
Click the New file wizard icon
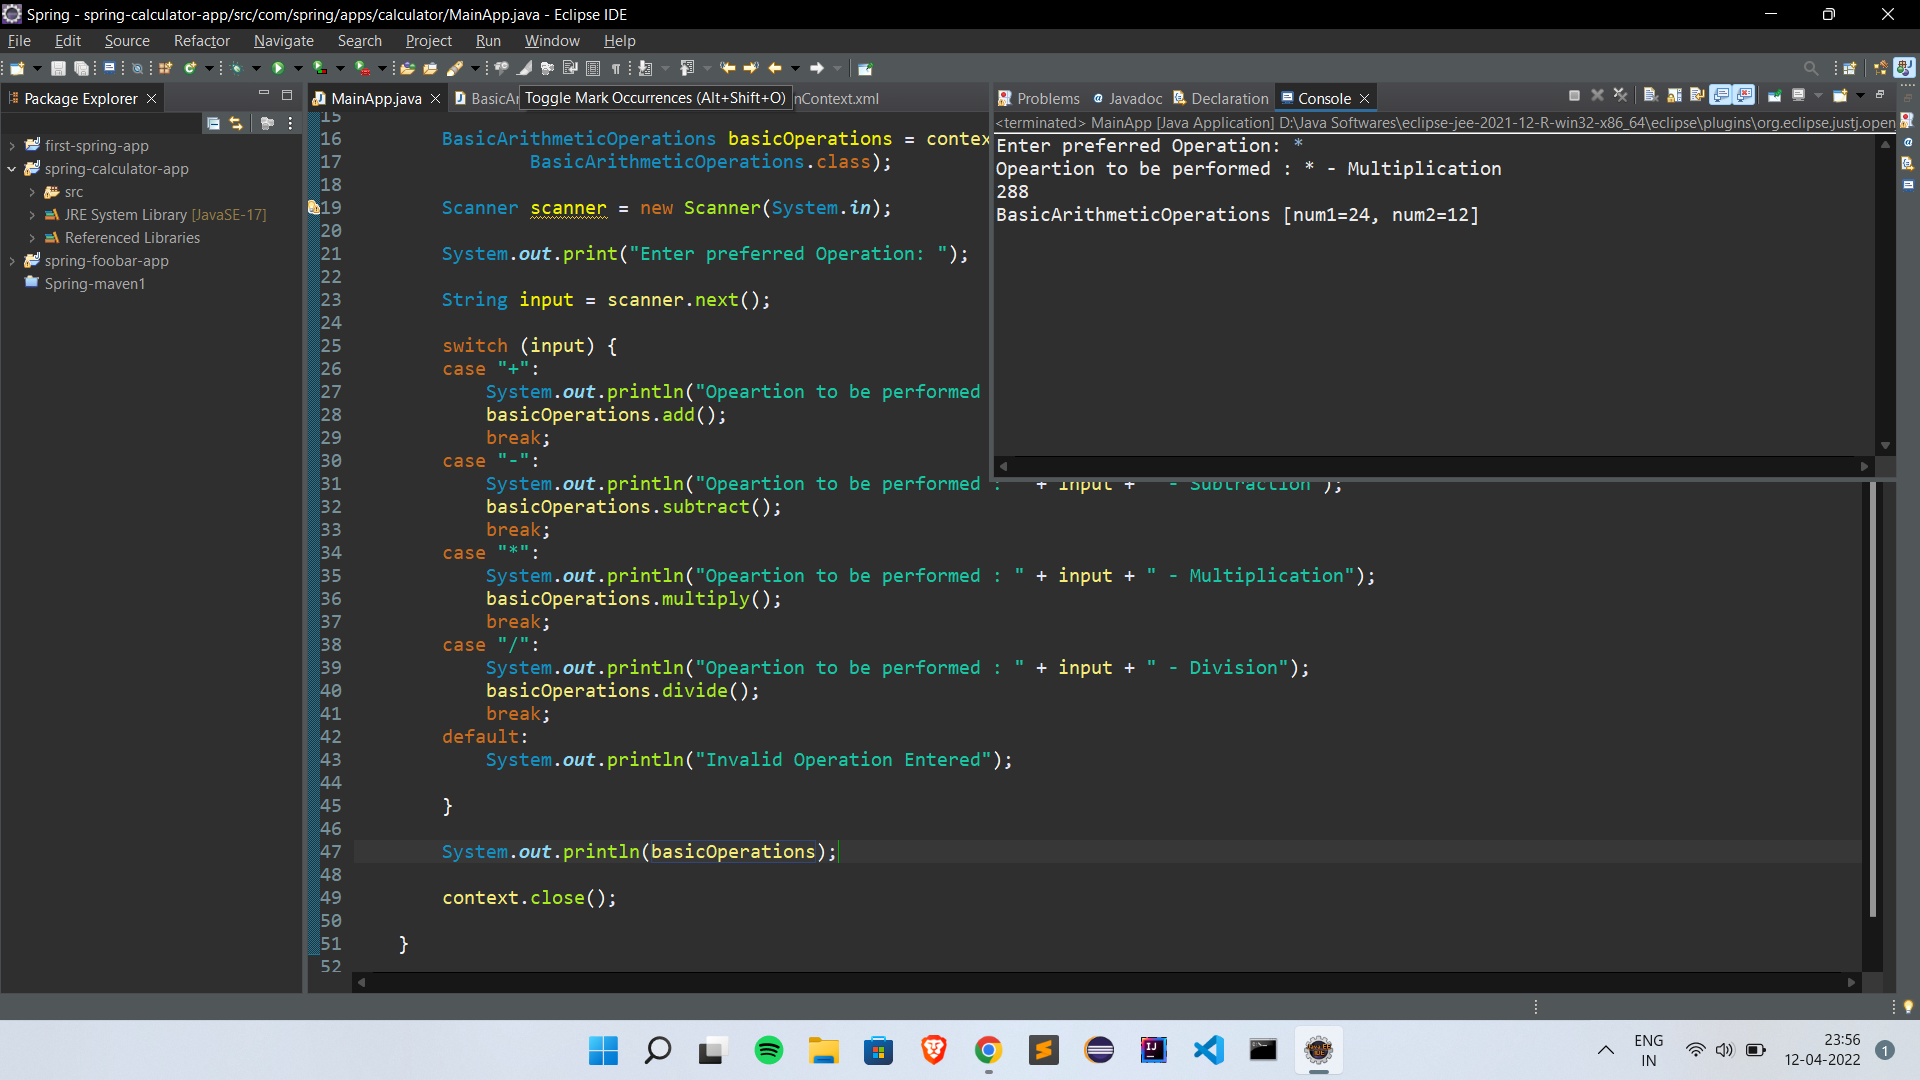[17, 69]
